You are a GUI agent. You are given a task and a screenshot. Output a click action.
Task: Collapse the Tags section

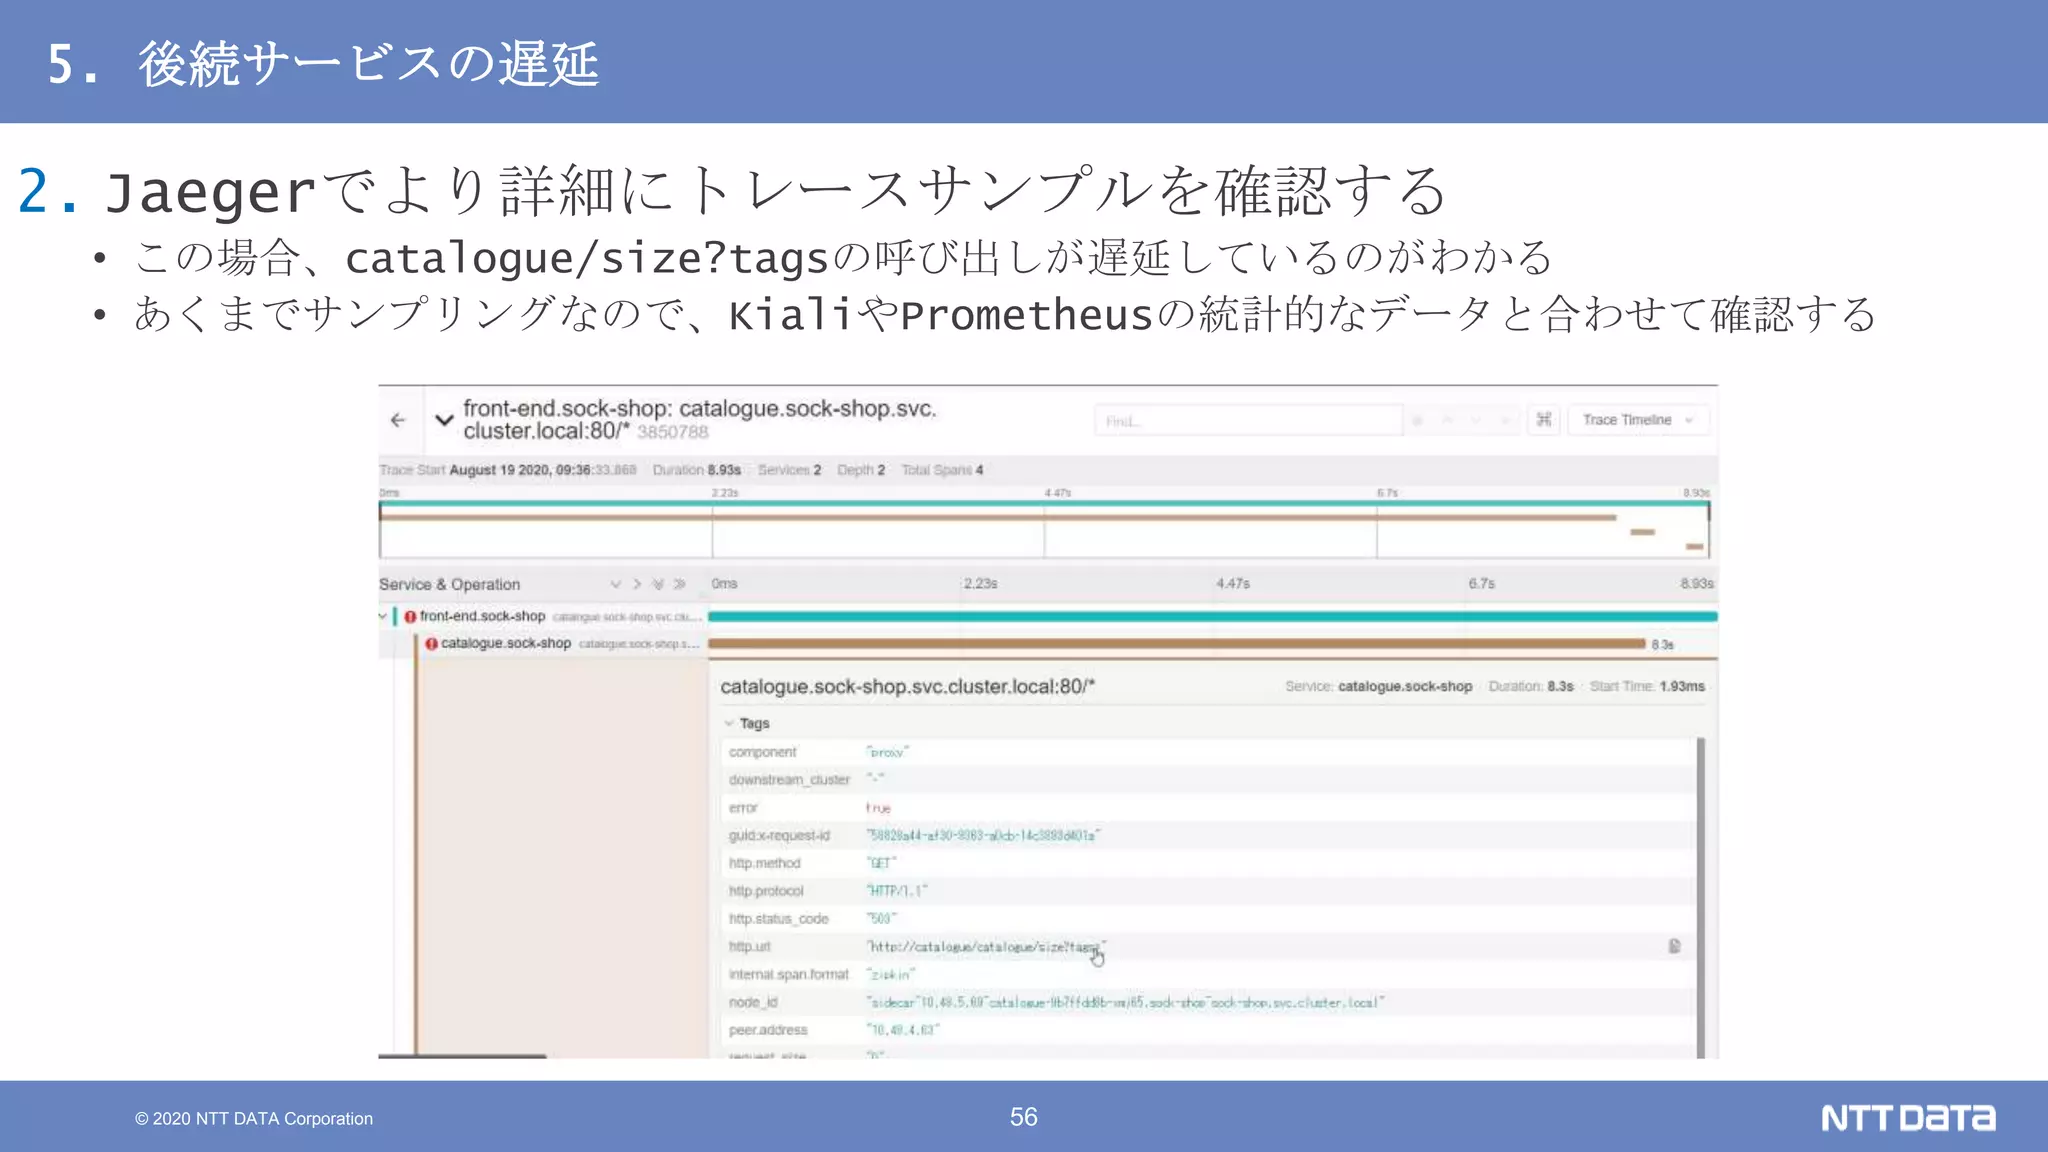747,723
